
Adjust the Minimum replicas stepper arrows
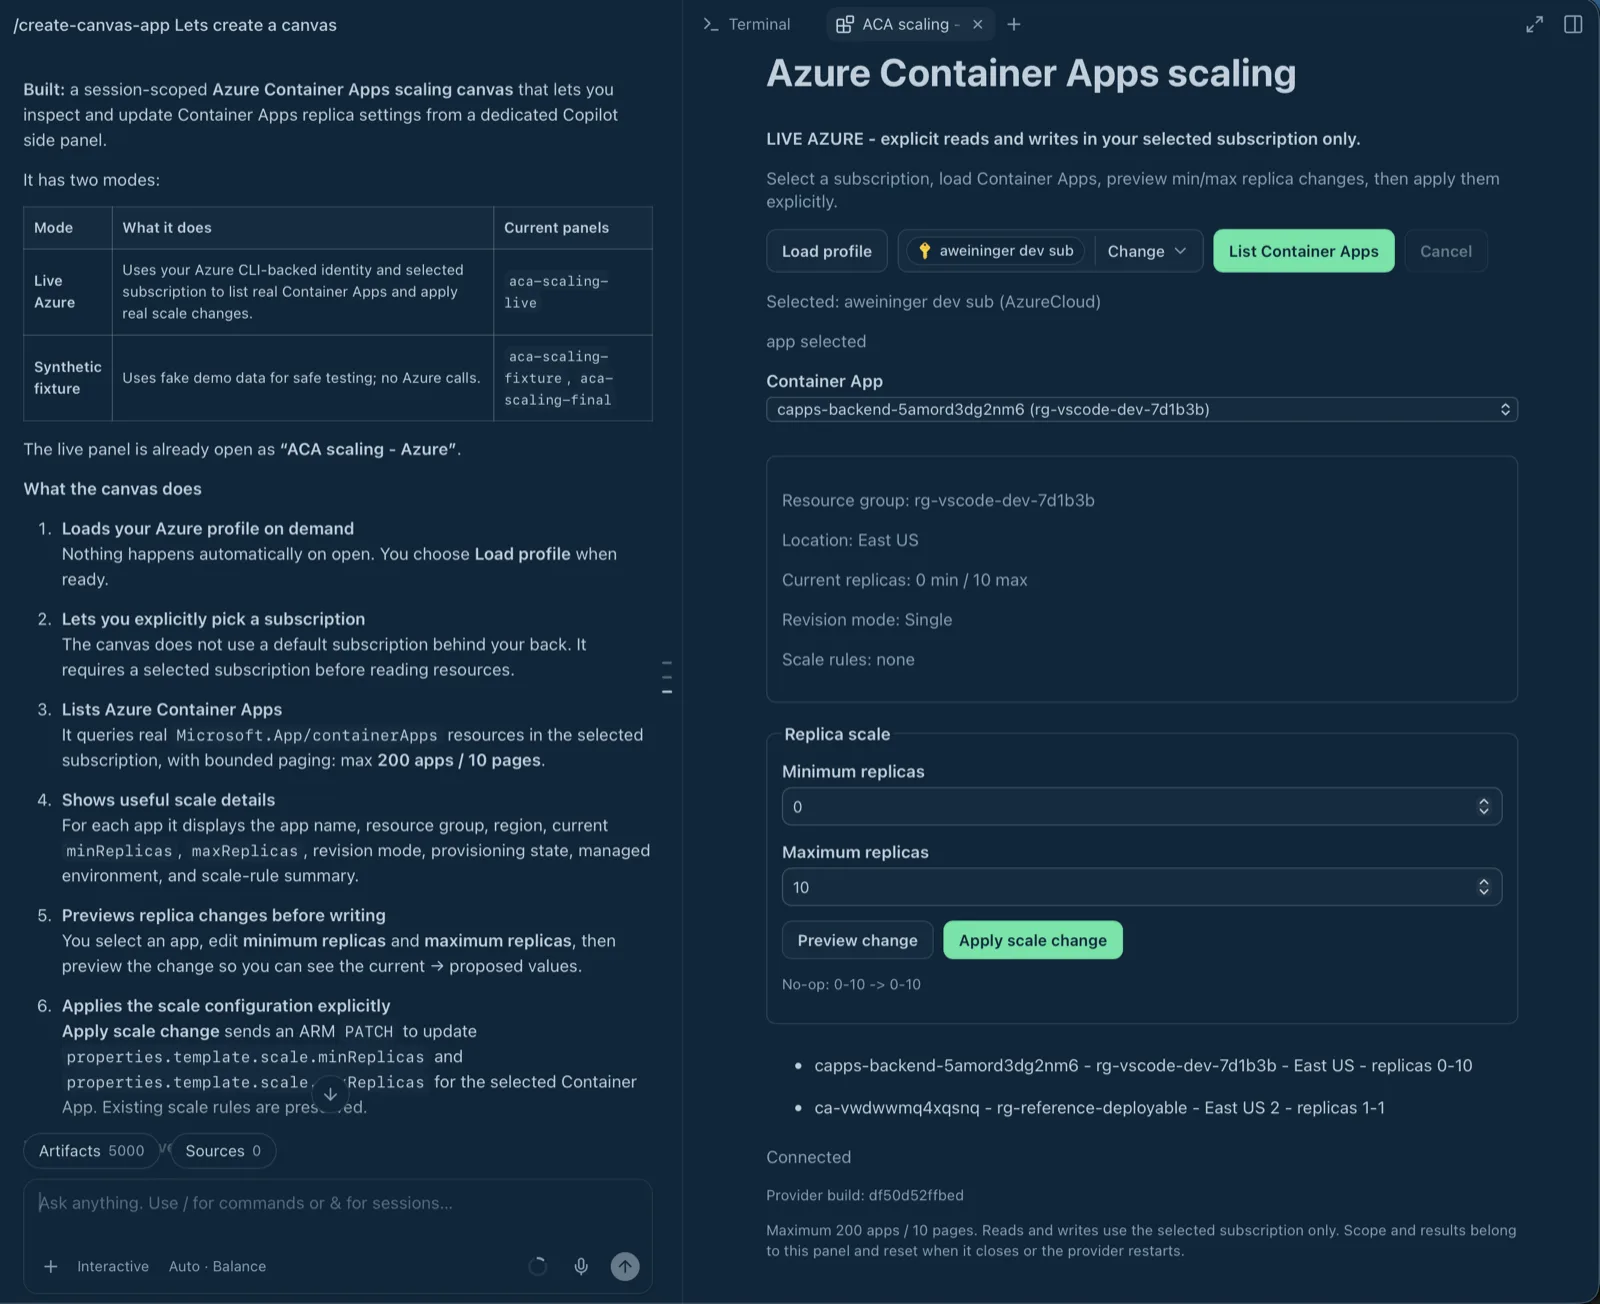point(1484,806)
